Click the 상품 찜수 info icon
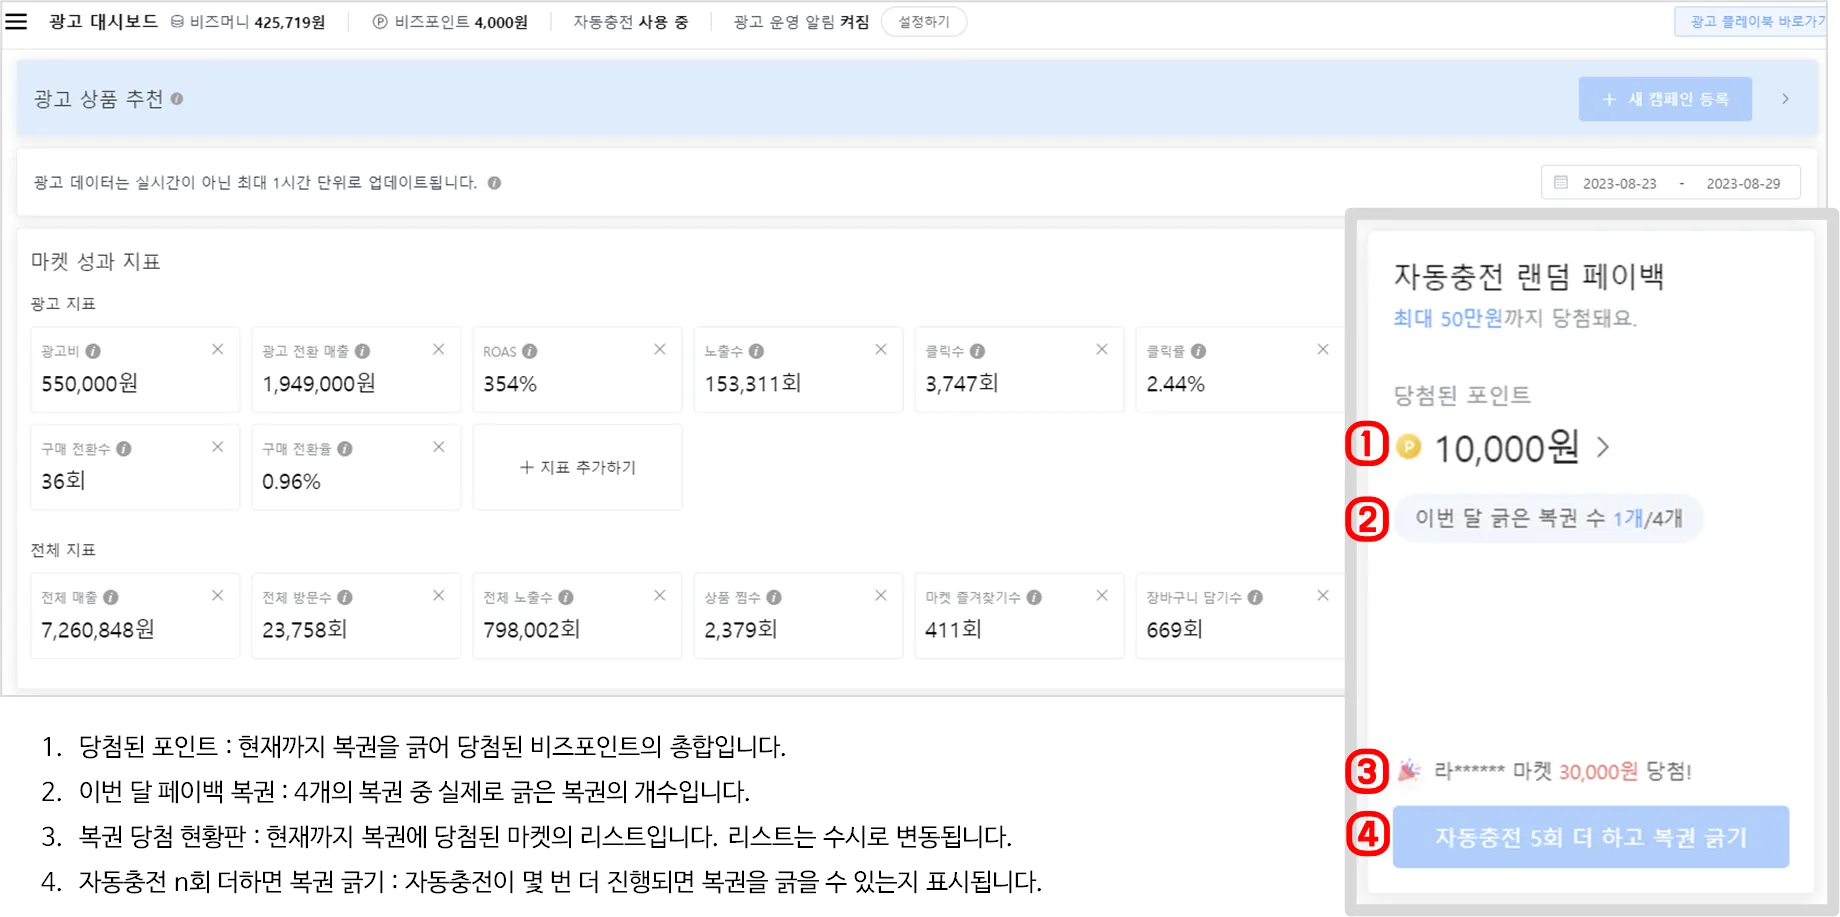The image size is (1840, 917). pyautogui.click(x=774, y=597)
